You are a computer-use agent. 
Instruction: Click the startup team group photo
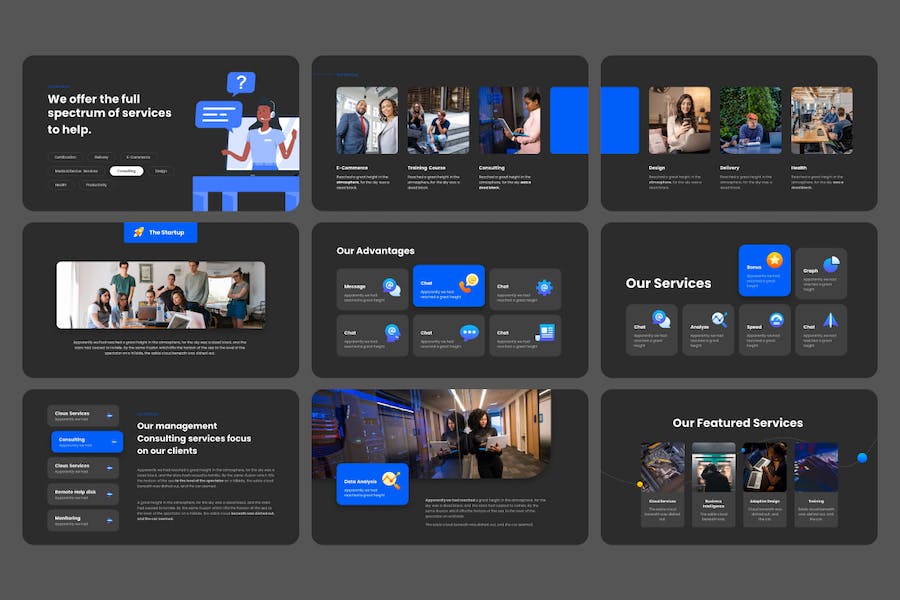click(x=160, y=295)
